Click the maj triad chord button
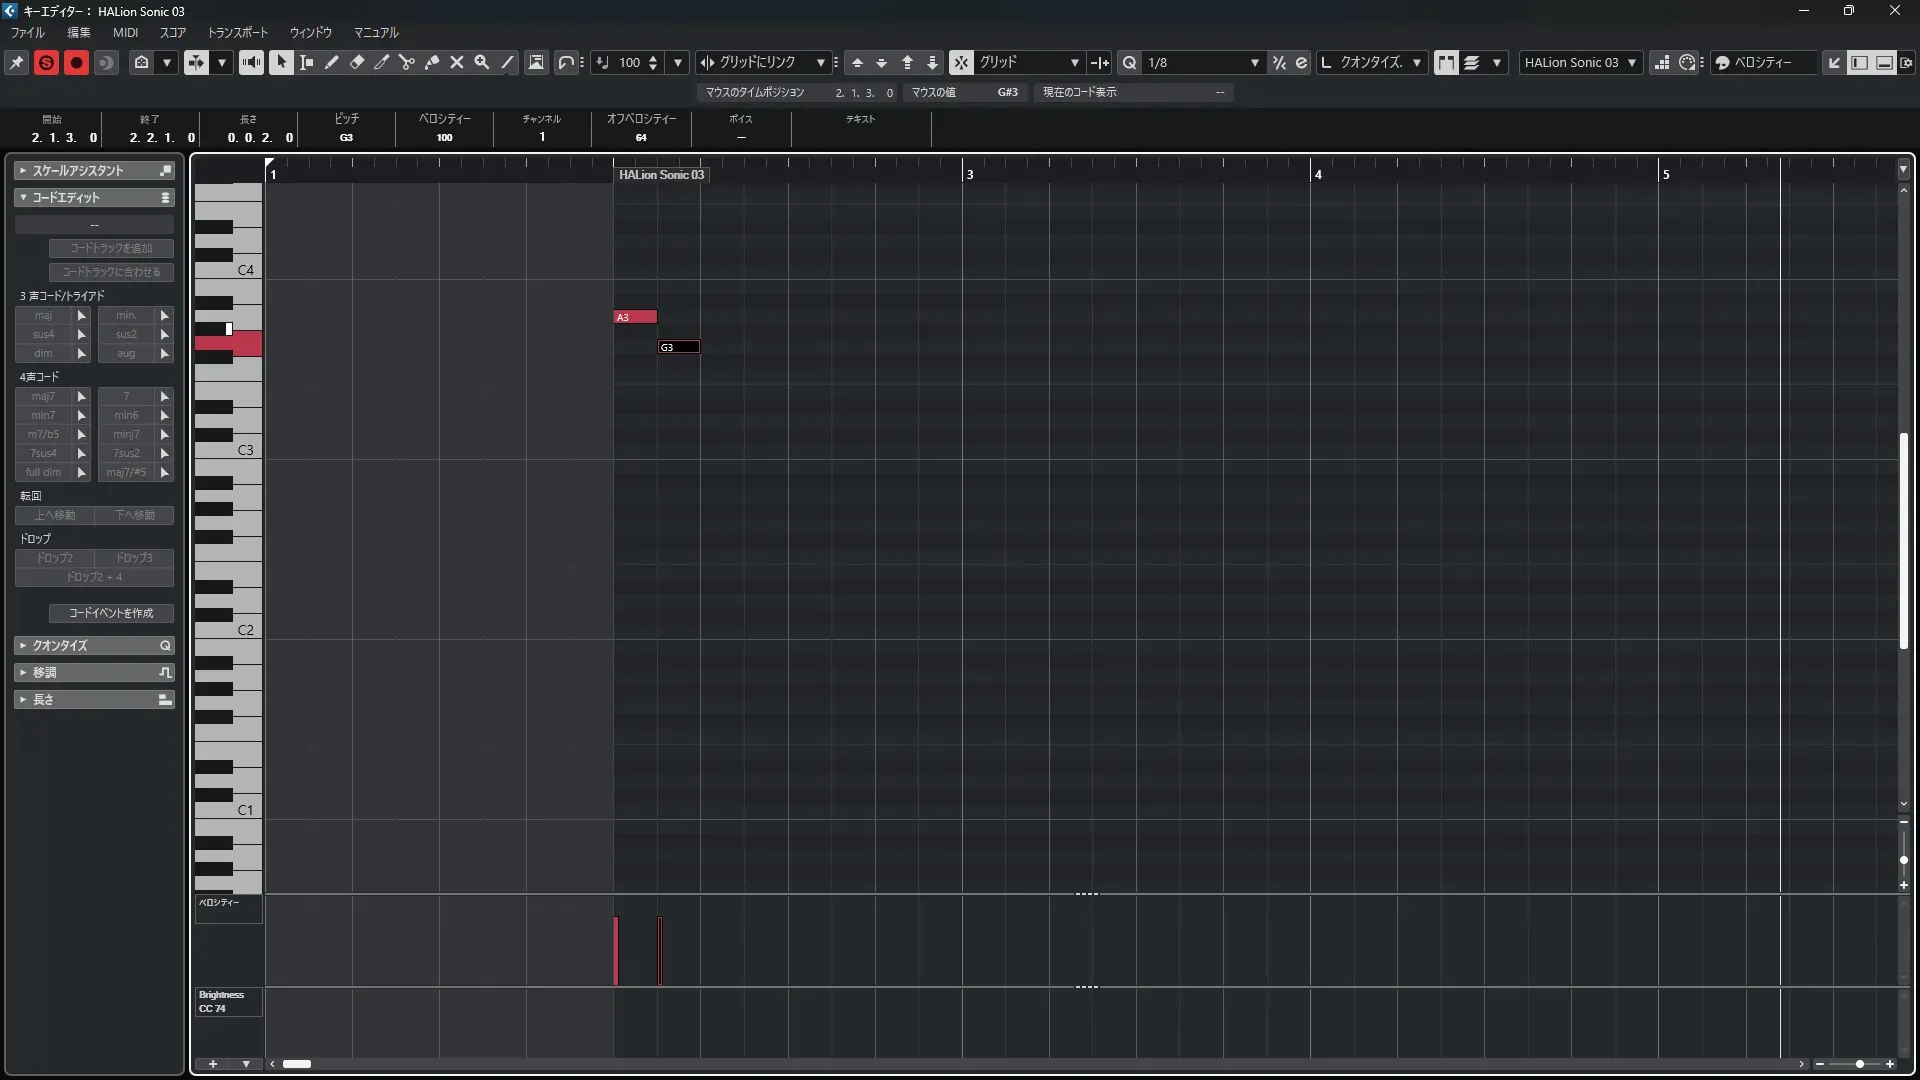Screen dimensions: 1920x1080 pos(43,316)
